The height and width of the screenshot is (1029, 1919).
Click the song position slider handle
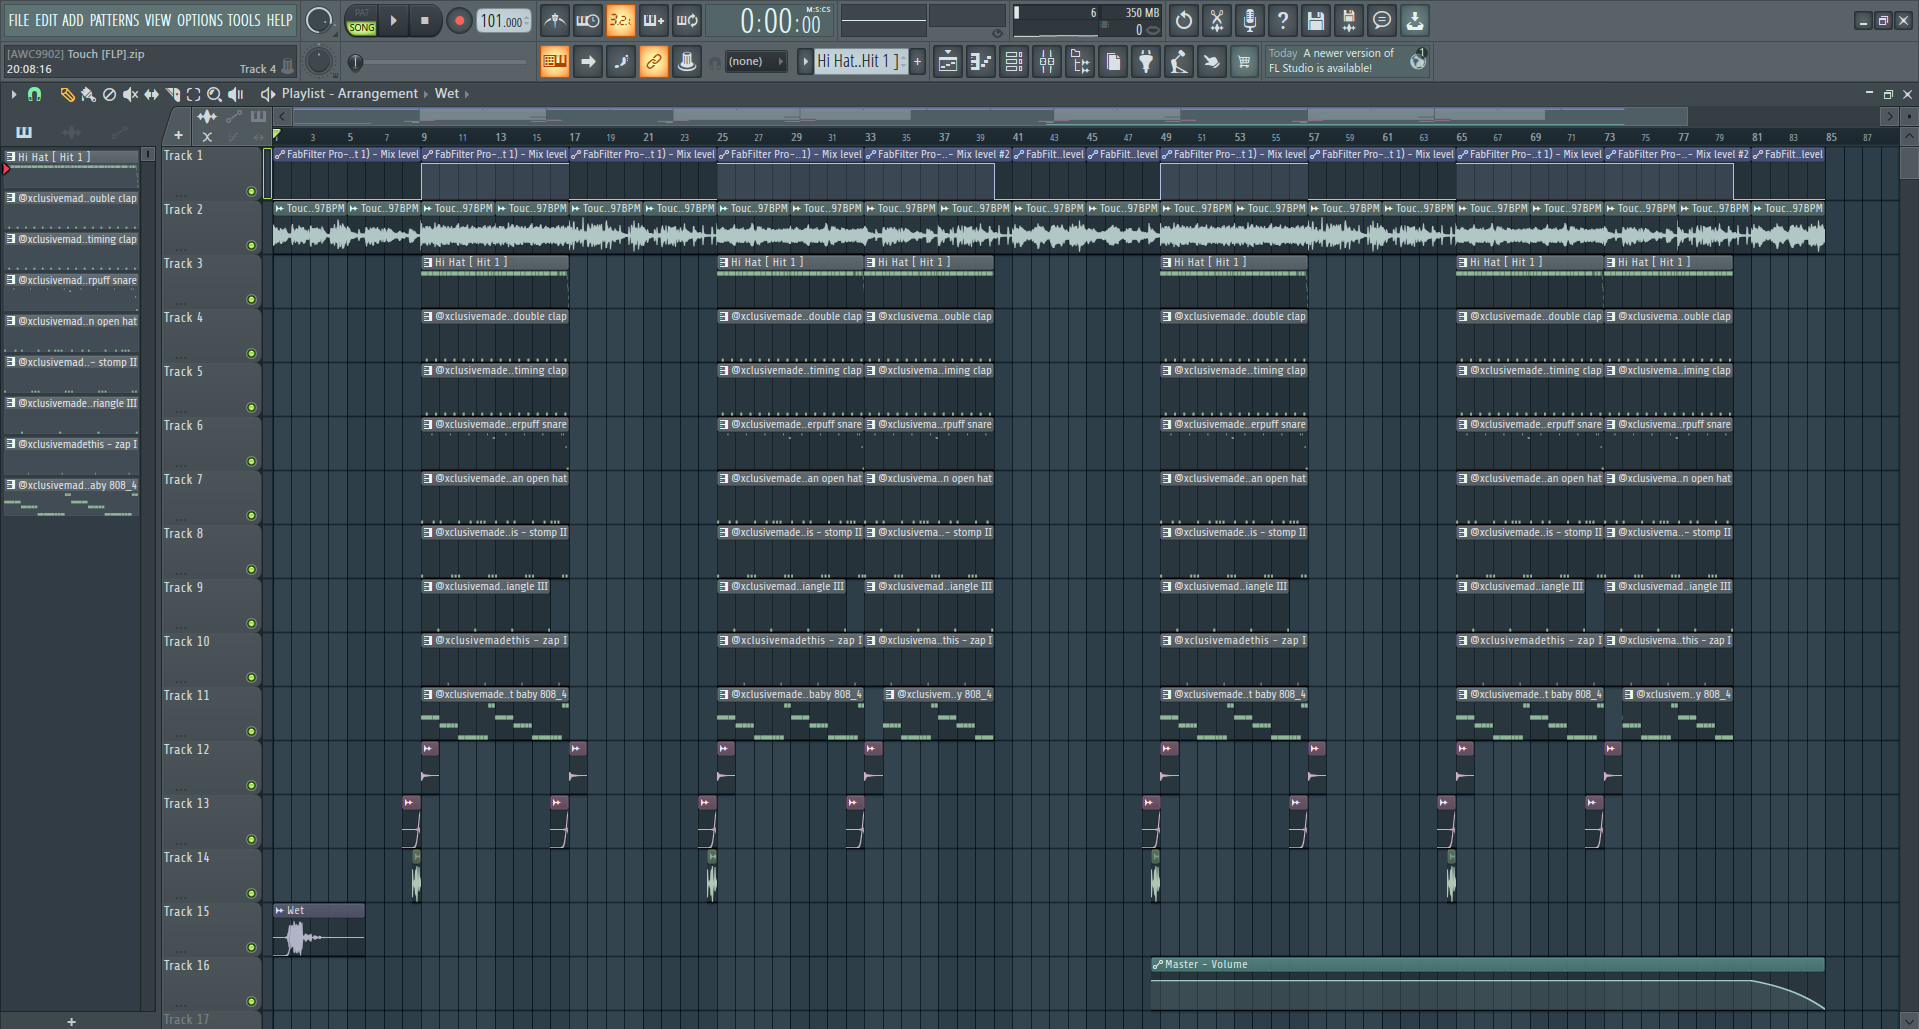(355, 62)
